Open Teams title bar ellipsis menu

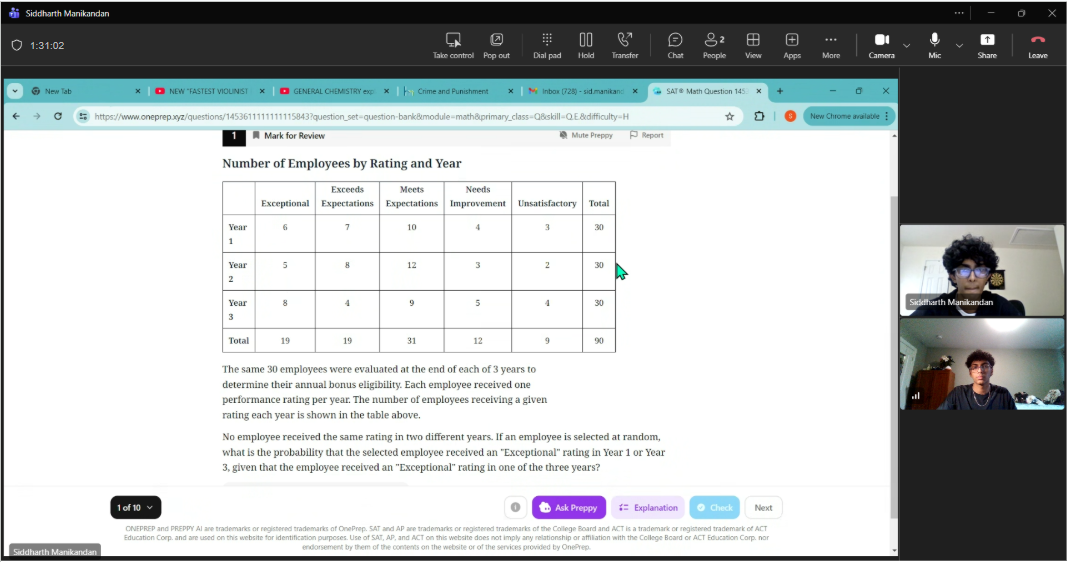coord(959,13)
